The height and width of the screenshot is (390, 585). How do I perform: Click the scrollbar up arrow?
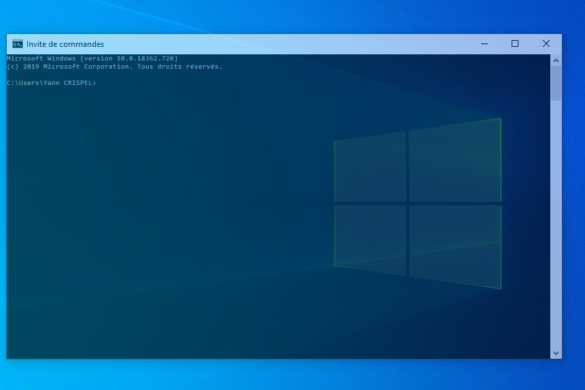click(x=556, y=60)
